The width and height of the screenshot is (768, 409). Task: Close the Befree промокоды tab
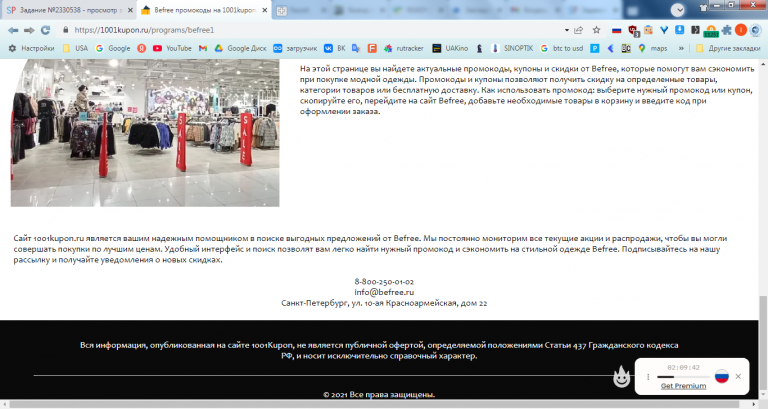tap(264, 10)
